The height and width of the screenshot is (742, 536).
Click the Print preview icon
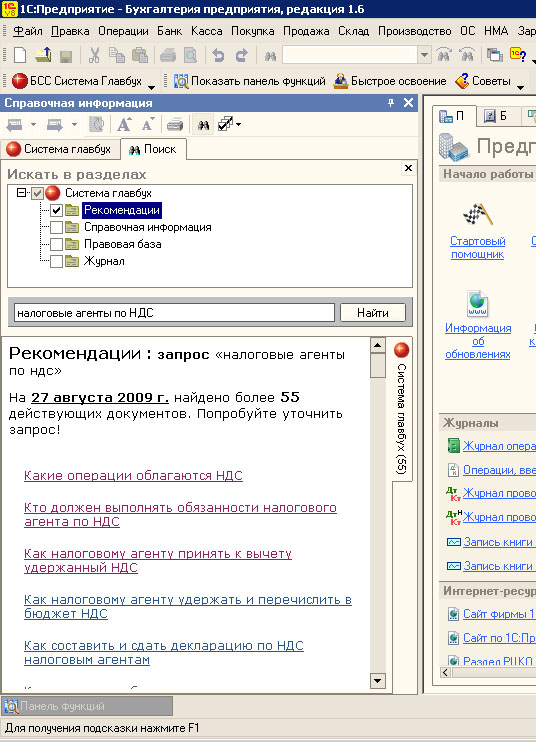(x=190, y=56)
